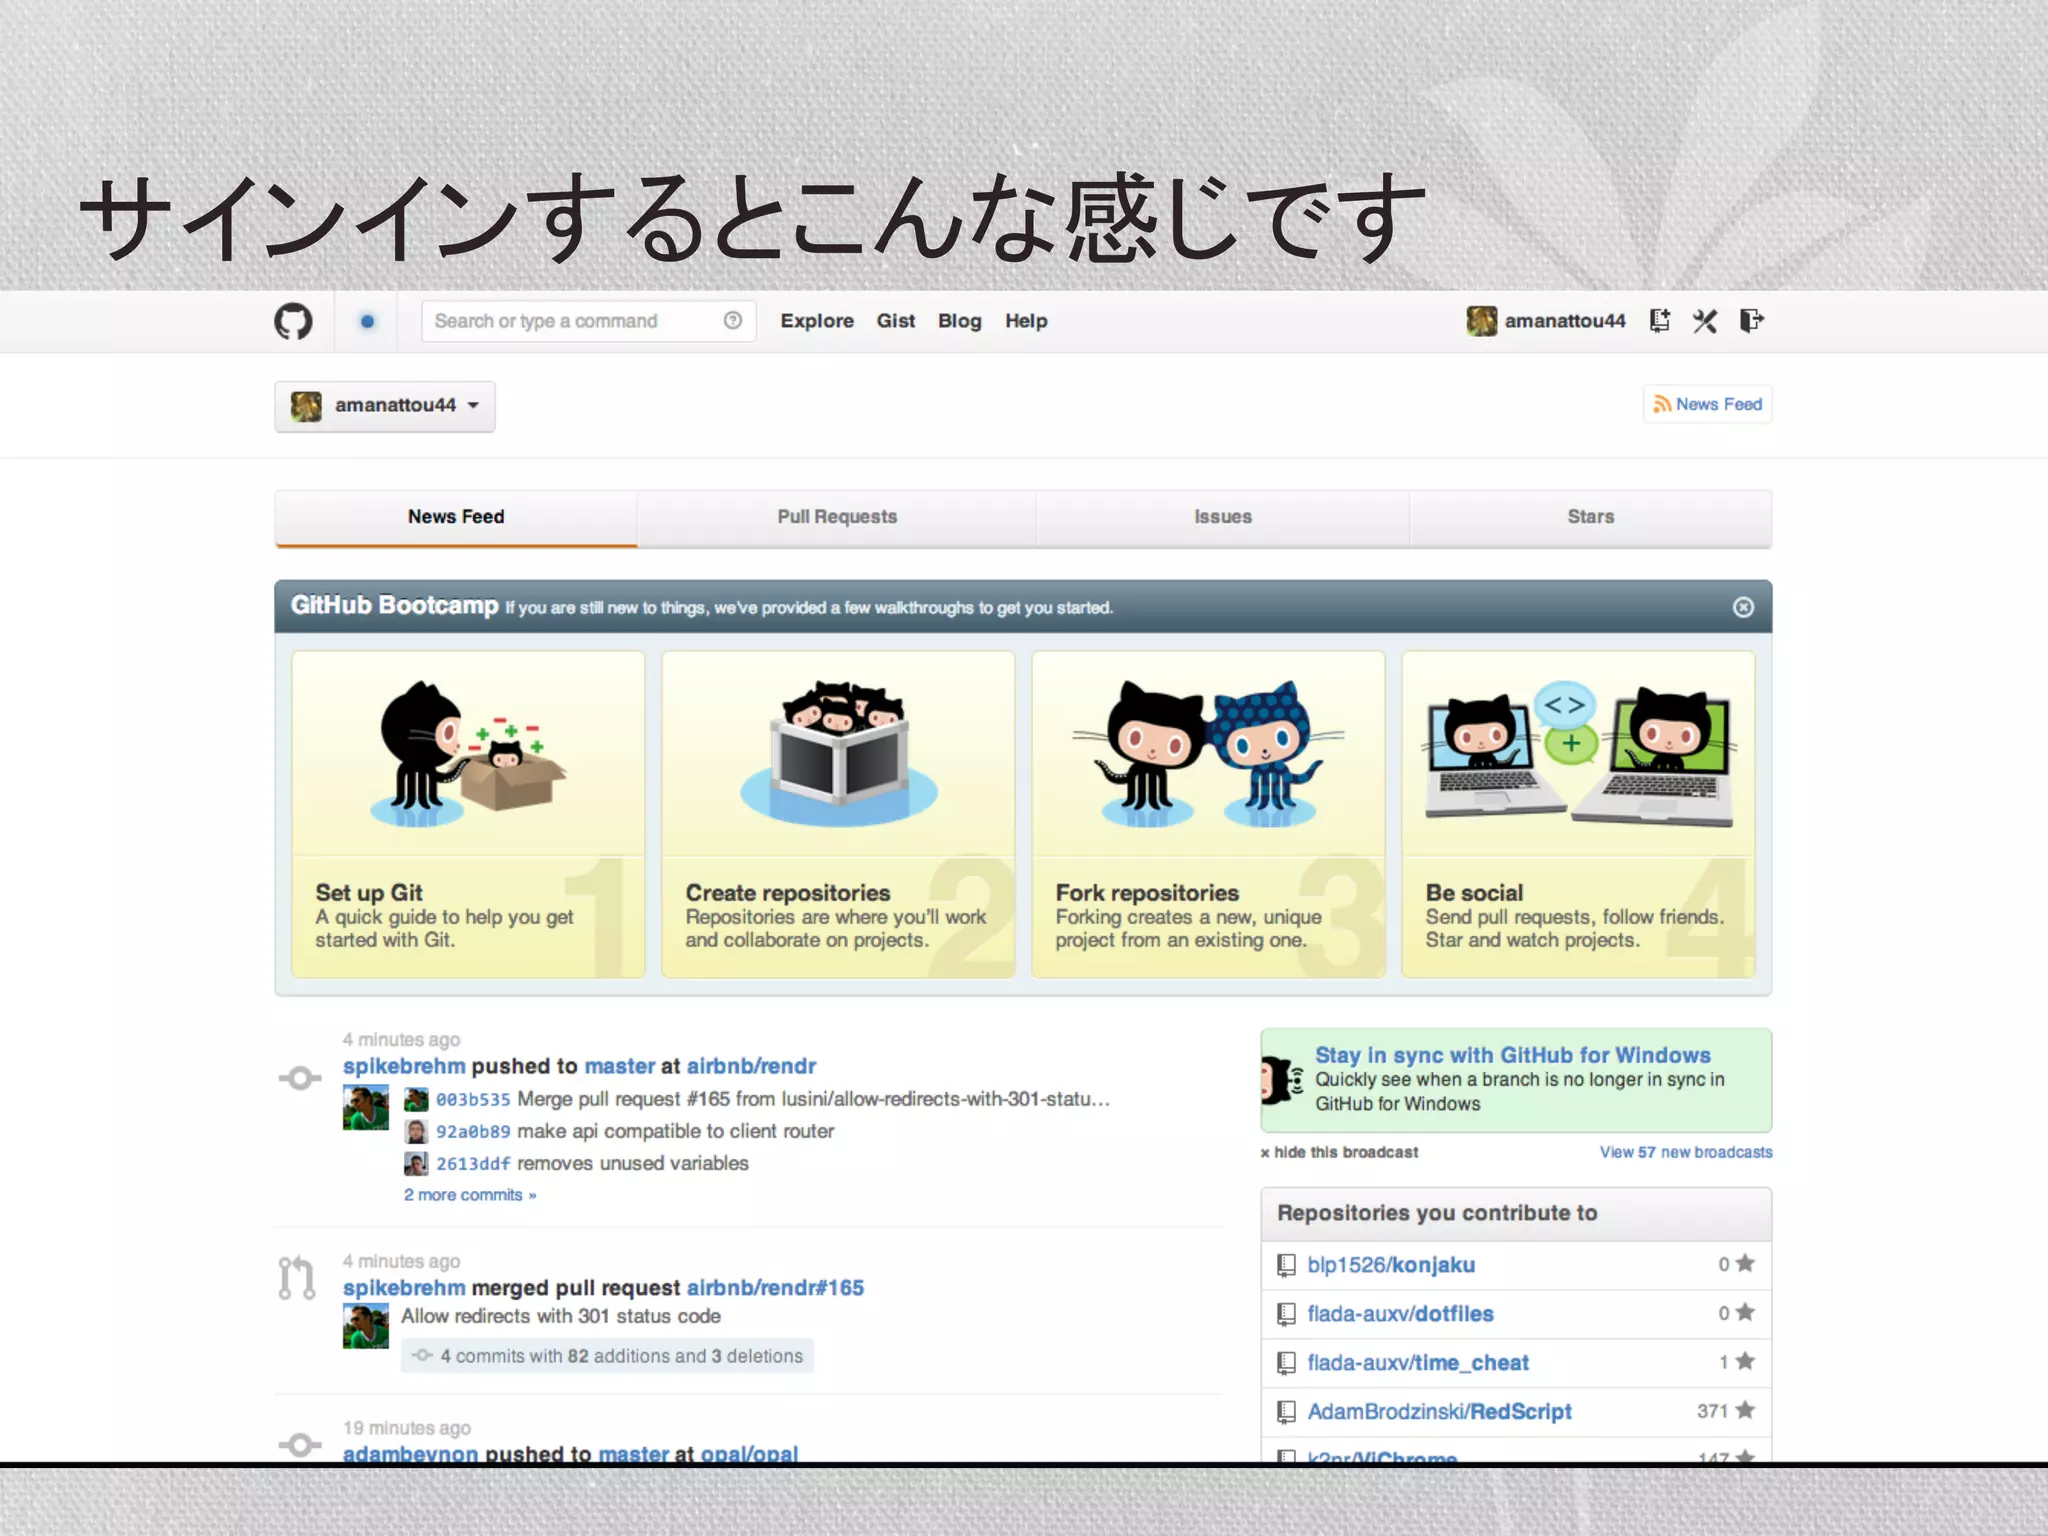Open Stay in sync with GitHub for Windows
Screen dimensions: 2048x1536
click(x=1512, y=1056)
